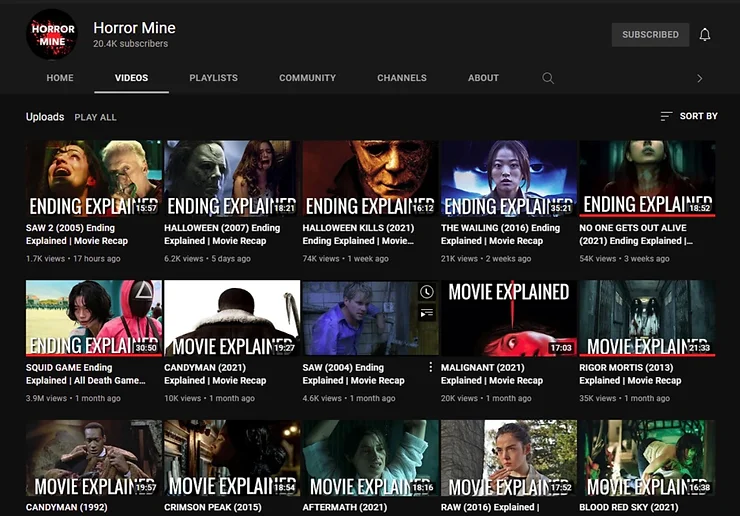Click '3.9M views • 1 month ago' text
This screenshot has height=516, width=740.
point(73,398)
